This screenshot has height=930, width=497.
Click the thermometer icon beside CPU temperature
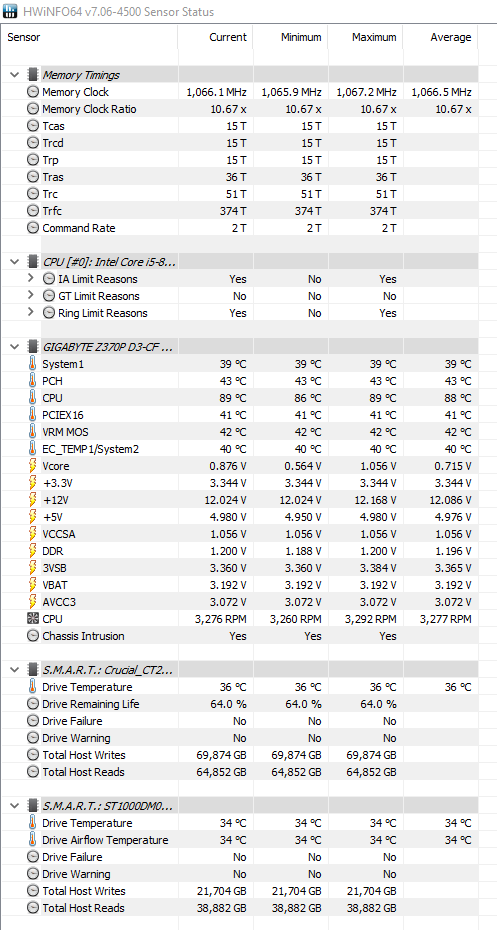[33, 398]
